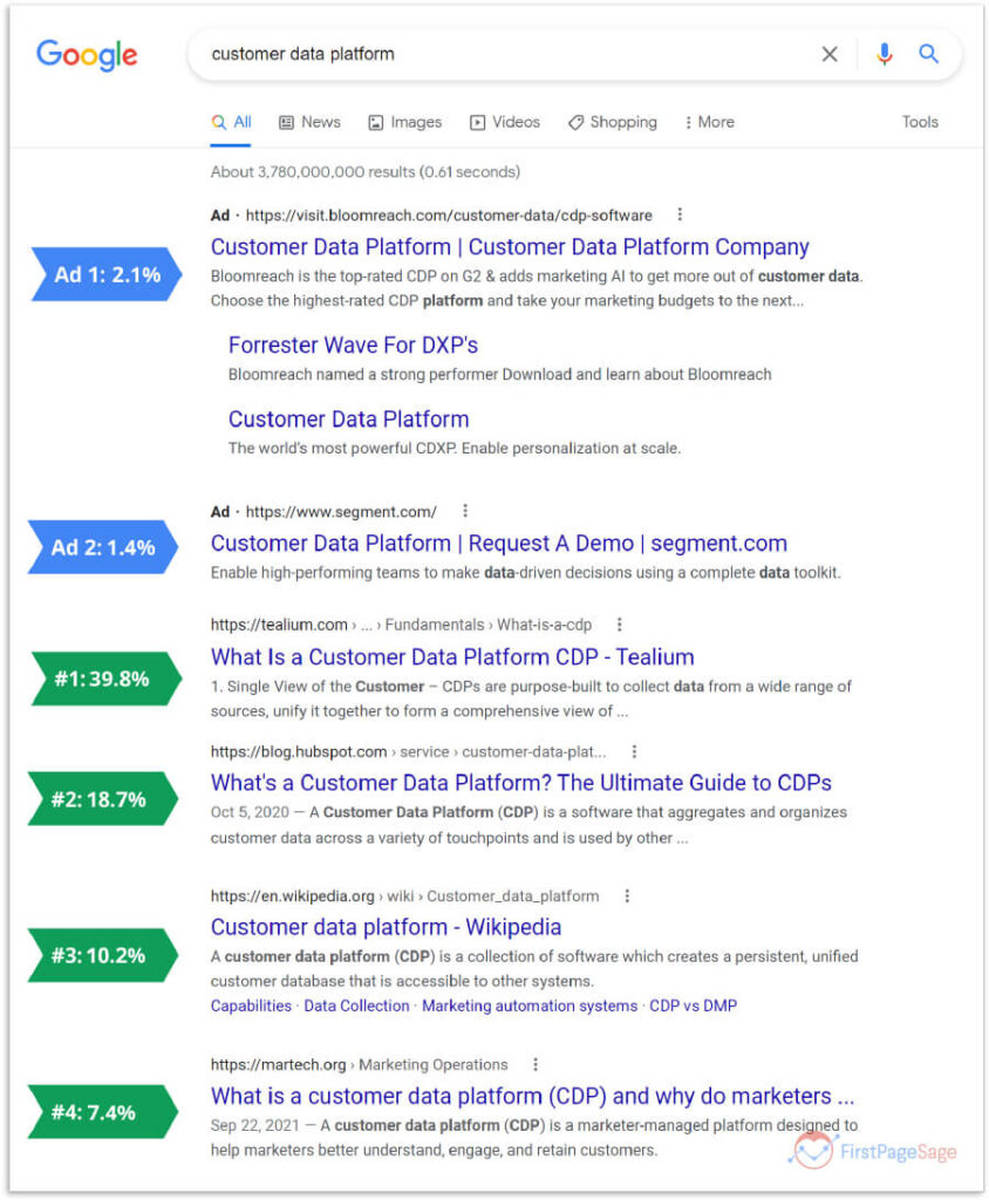Open the Videos tab
Image resolution: width=989 pixels, height=1200 pixels.
505,122
